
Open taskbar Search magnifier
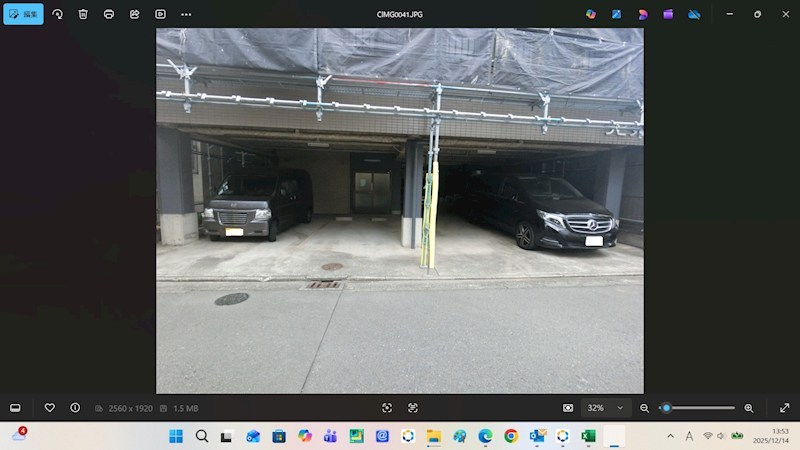[202, 436]
